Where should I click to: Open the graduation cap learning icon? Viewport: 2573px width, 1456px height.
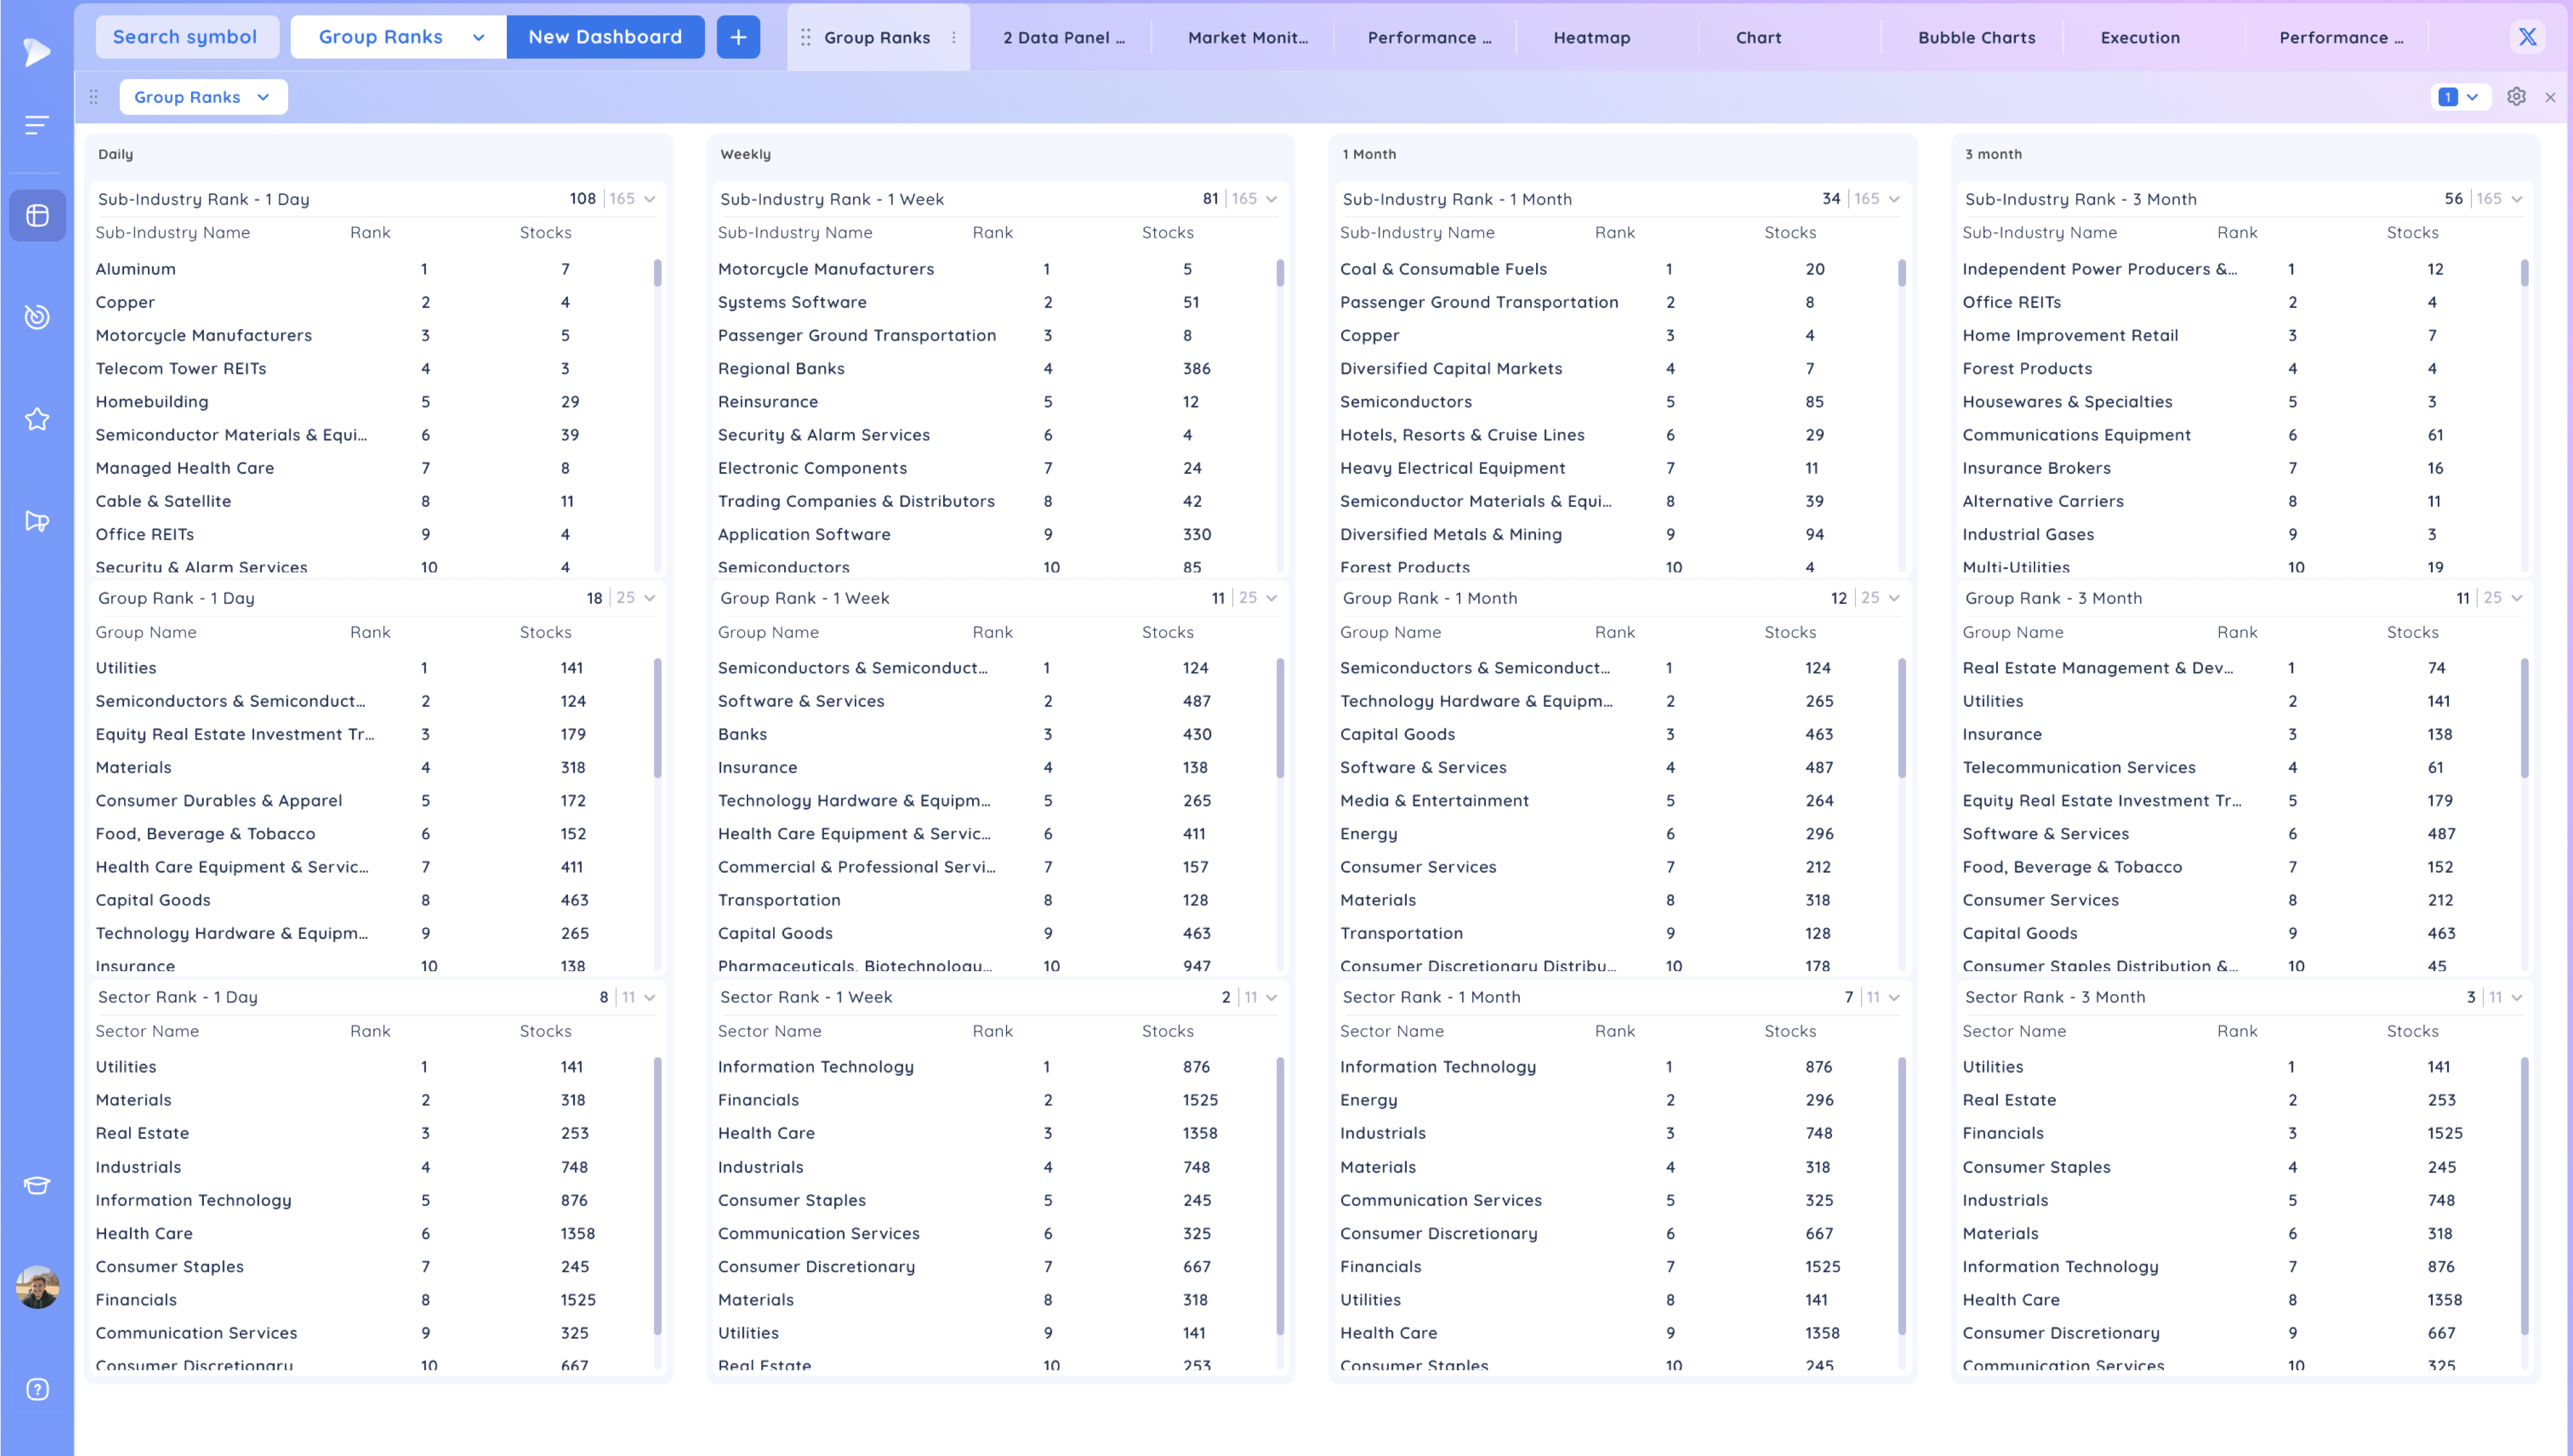point(37,1186)
